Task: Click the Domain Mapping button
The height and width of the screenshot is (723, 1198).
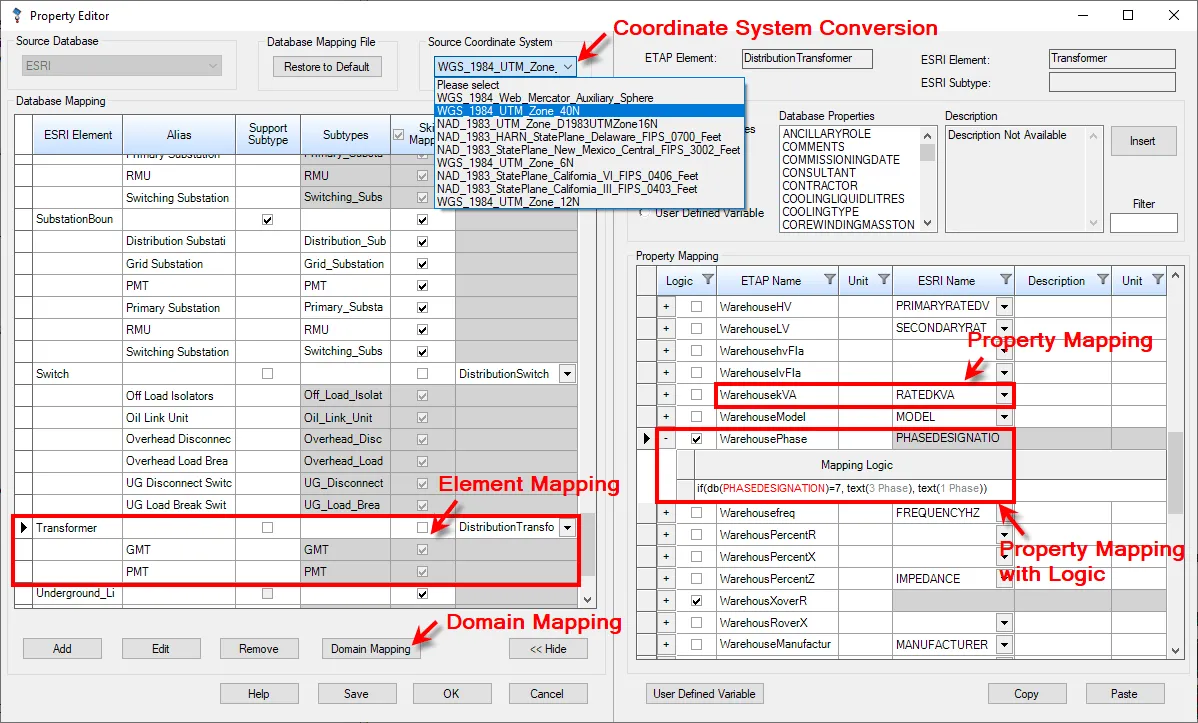Action: [x=371, y=649]
